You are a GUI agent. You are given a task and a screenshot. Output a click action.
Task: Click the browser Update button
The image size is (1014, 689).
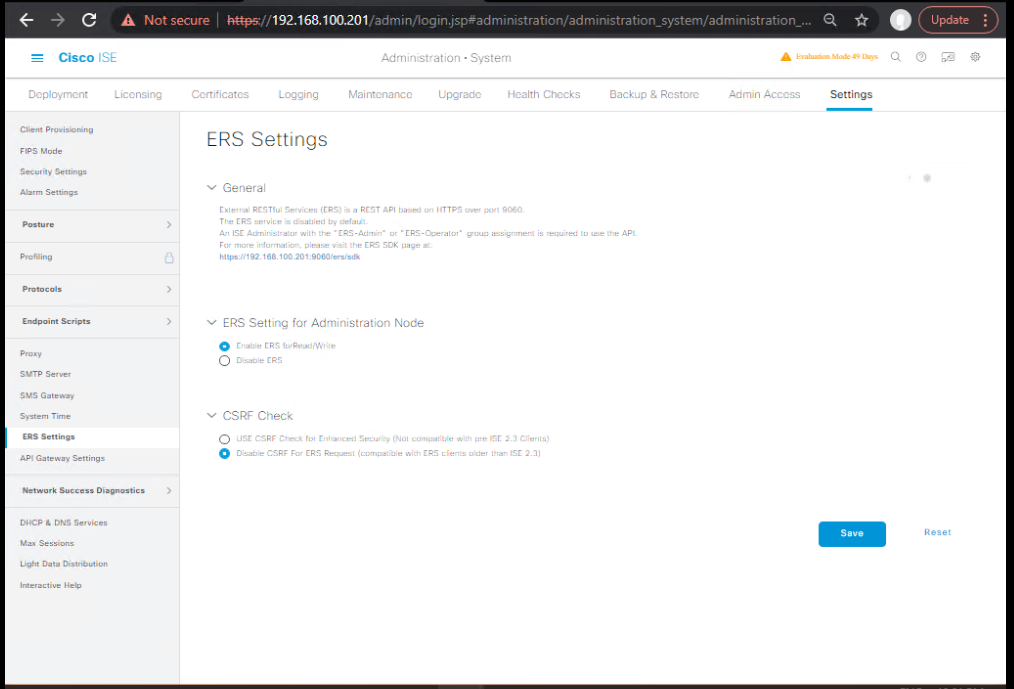(949, 20)
